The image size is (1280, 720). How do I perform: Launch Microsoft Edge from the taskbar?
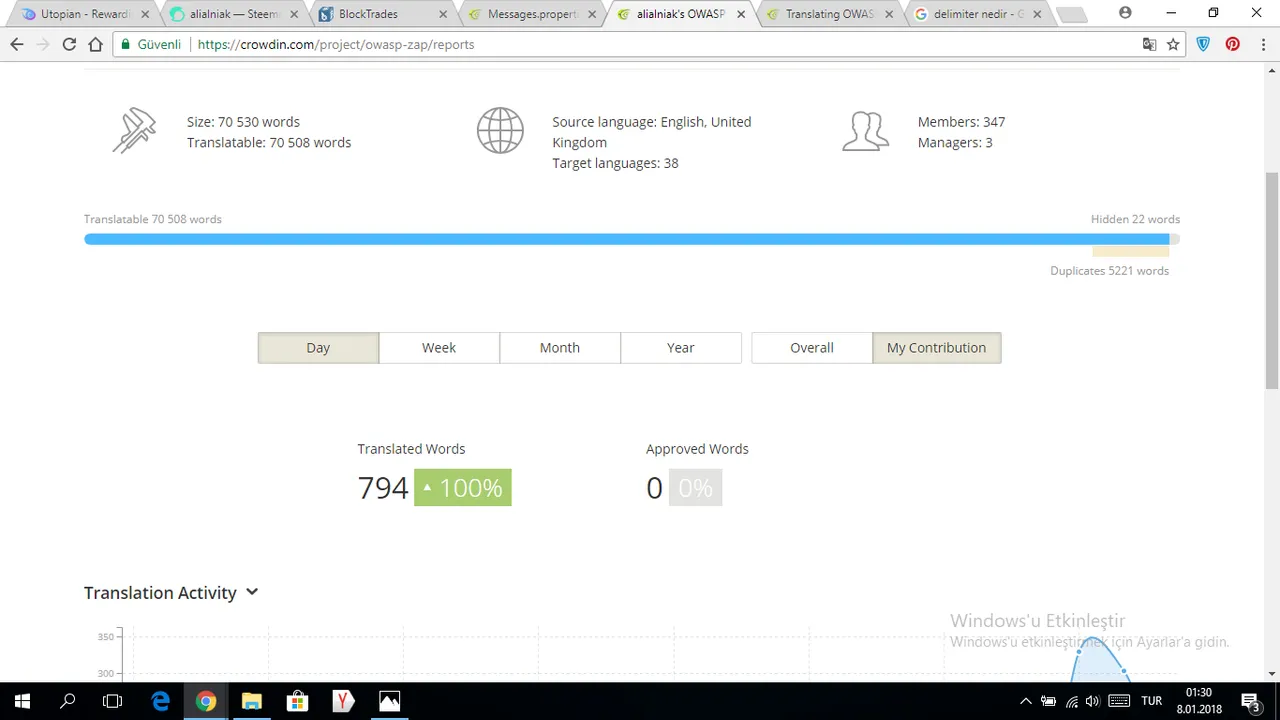[x=160, y=701]
